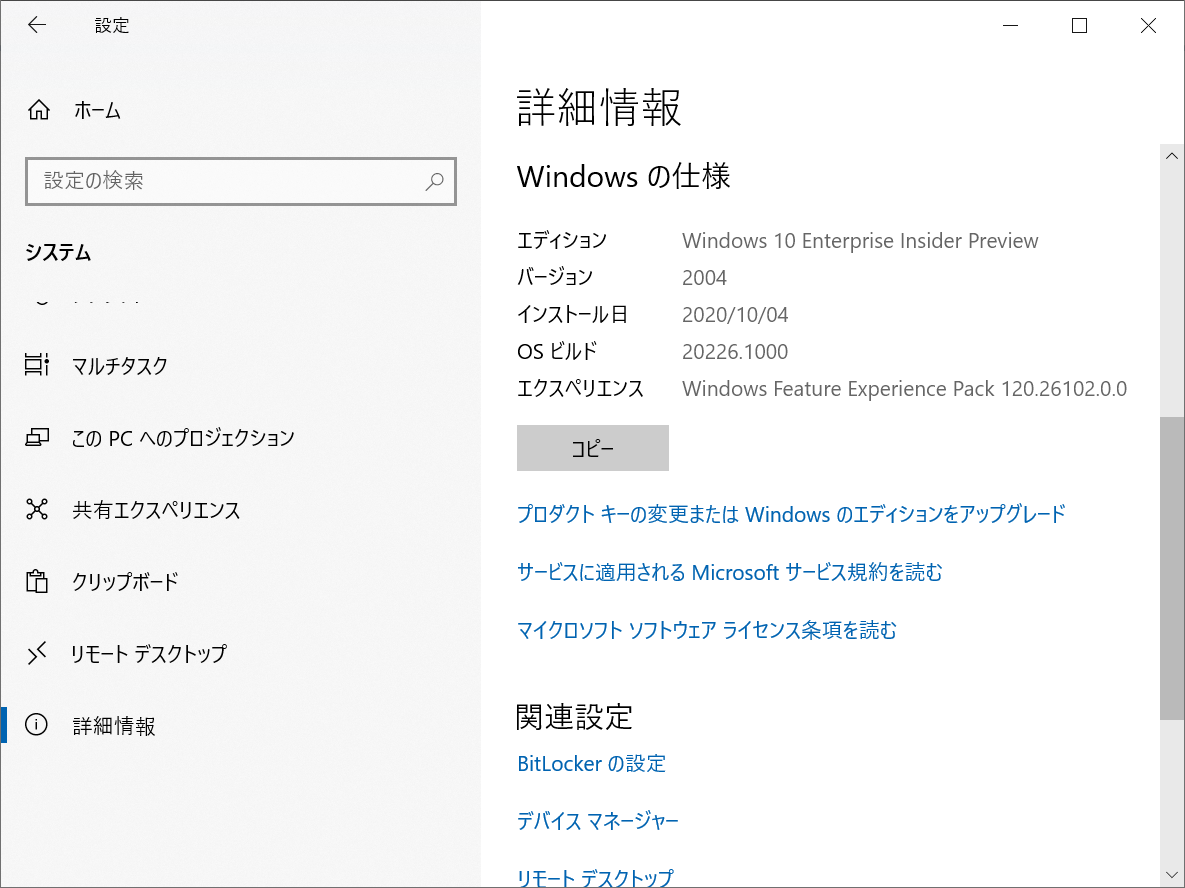This screenshot has width=1185, height=888.
Task: Click OS build value 20226.1000
Action: [x=735, y=351]
